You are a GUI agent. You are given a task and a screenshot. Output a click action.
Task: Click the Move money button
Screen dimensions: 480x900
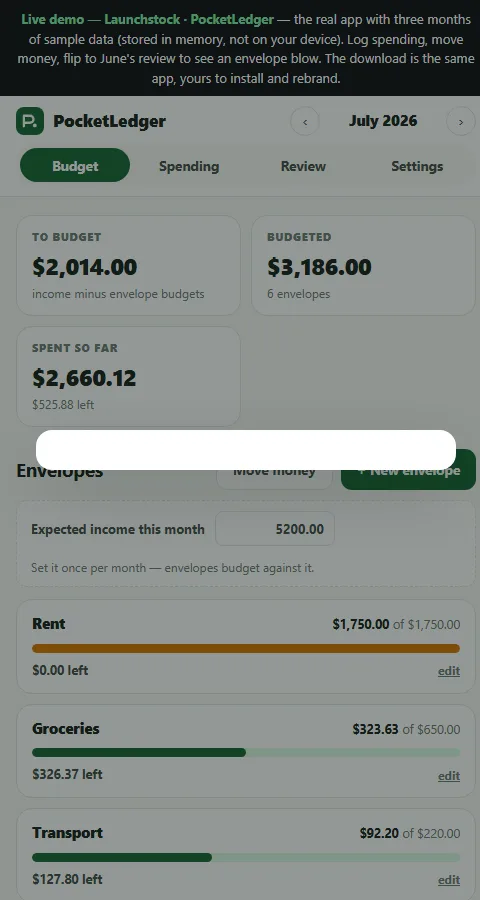(274, 471)
